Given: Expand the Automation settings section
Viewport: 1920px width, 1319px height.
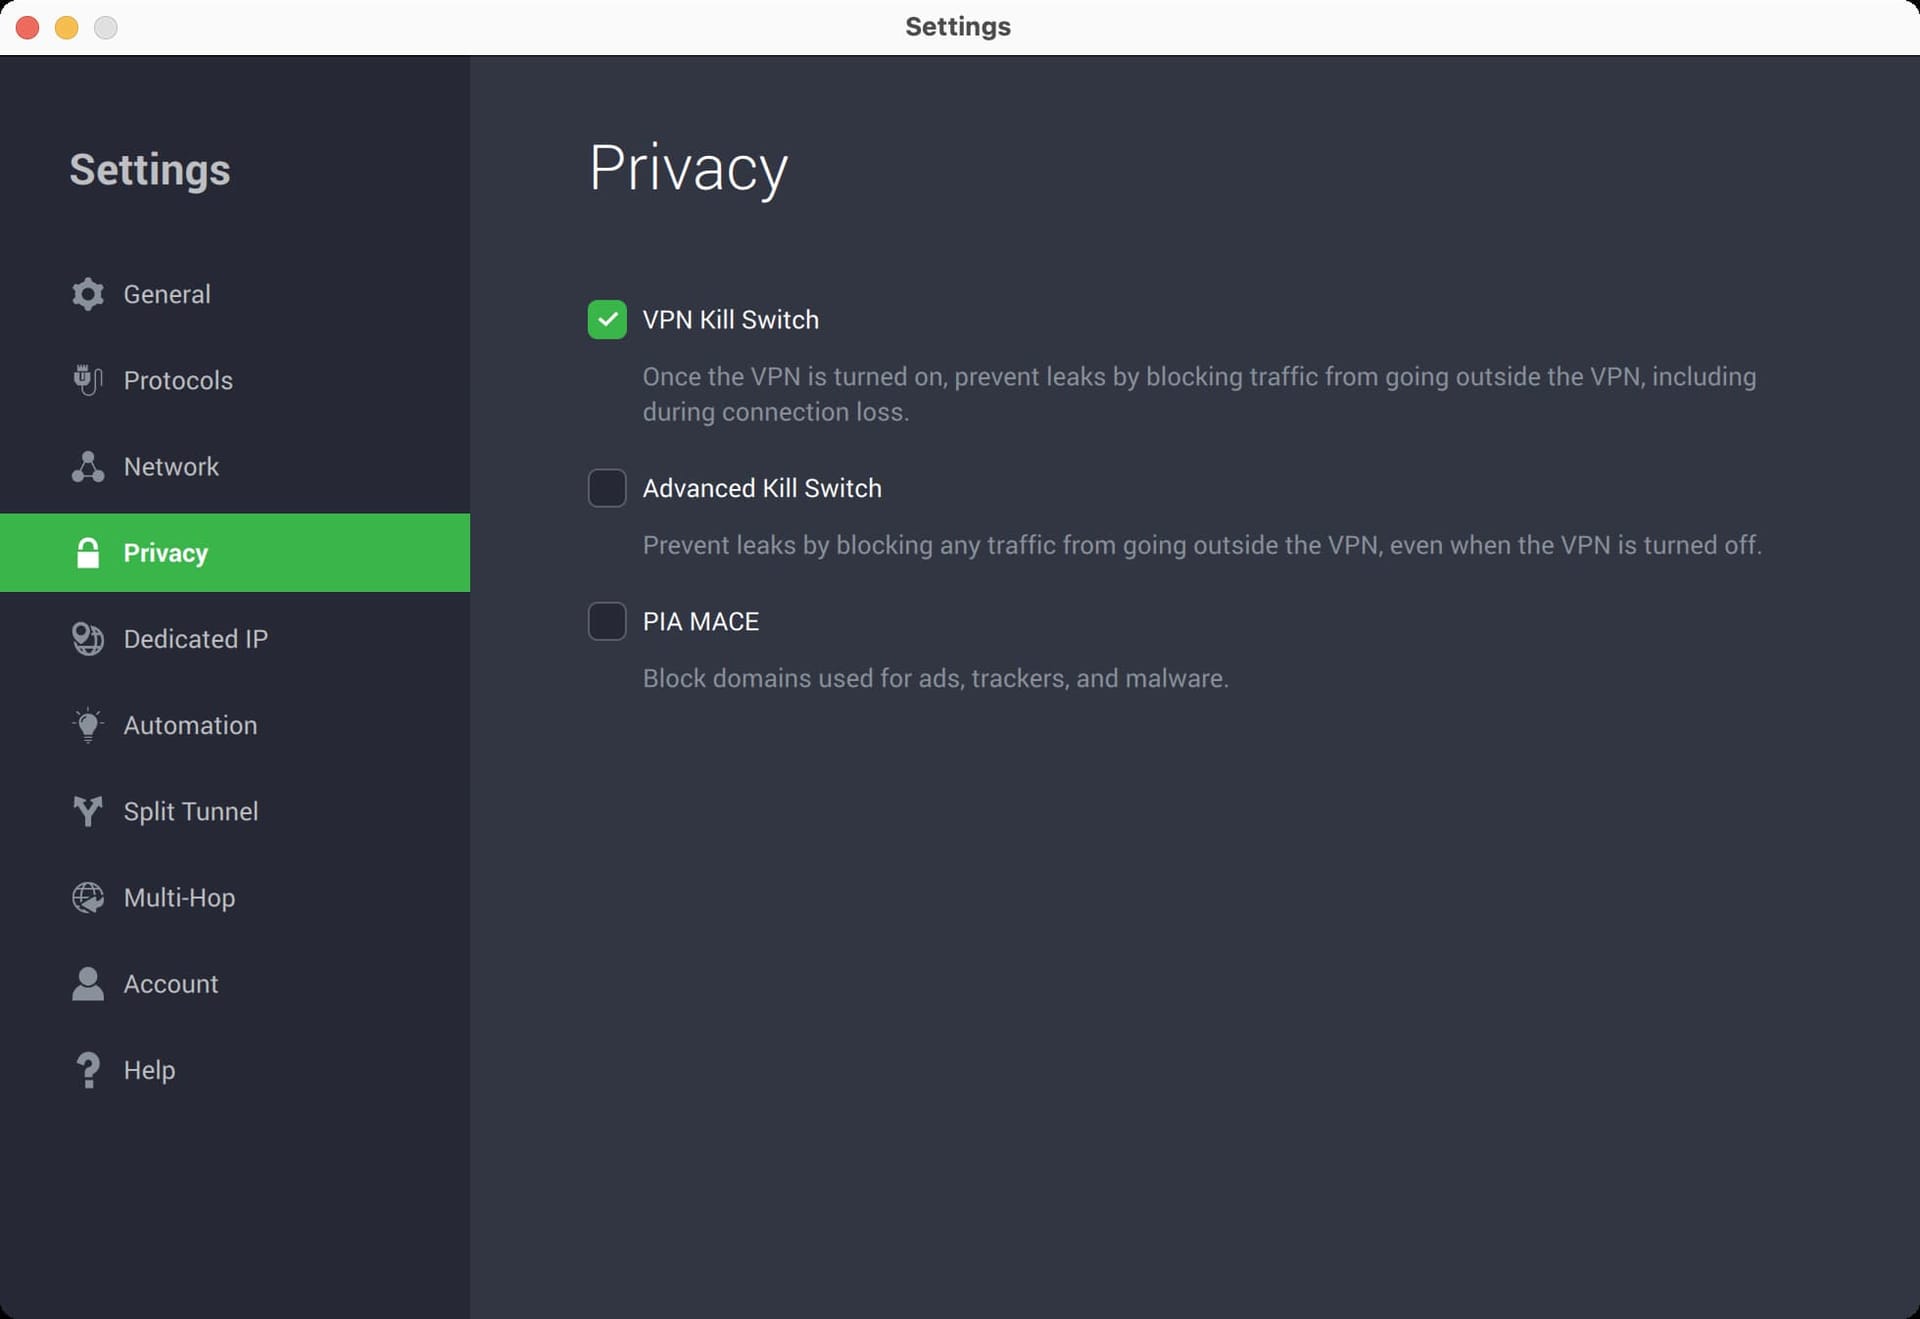Looking at the screenshot, I should (x=190, y=725).
